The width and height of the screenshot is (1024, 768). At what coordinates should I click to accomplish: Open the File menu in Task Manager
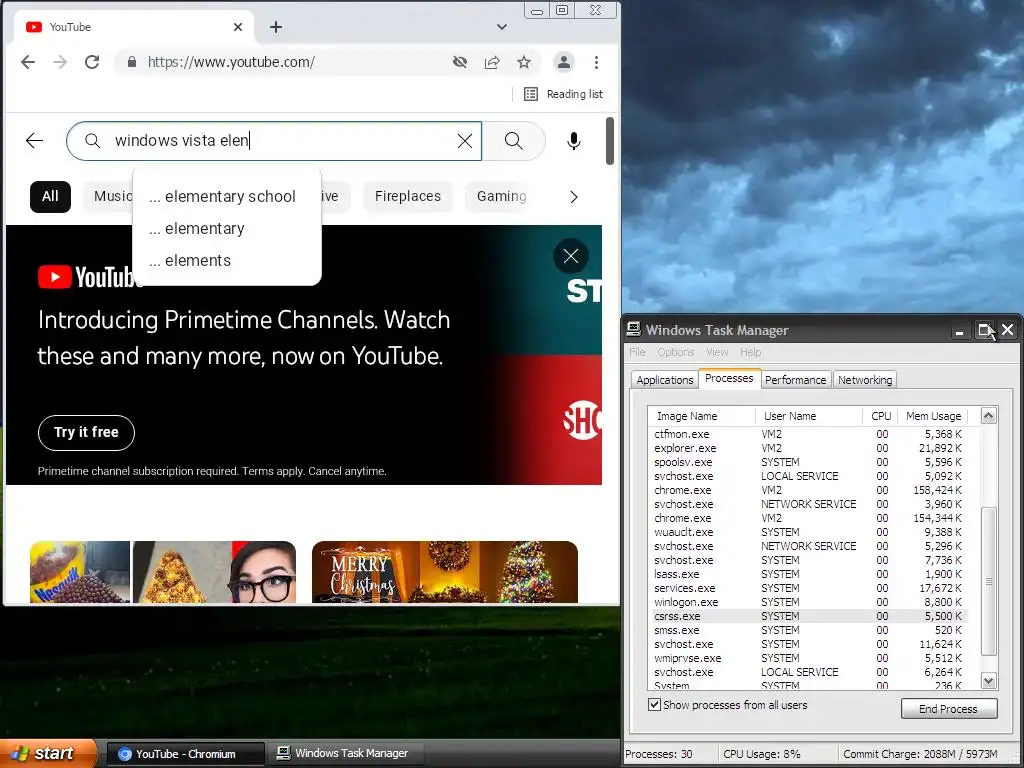637,352
